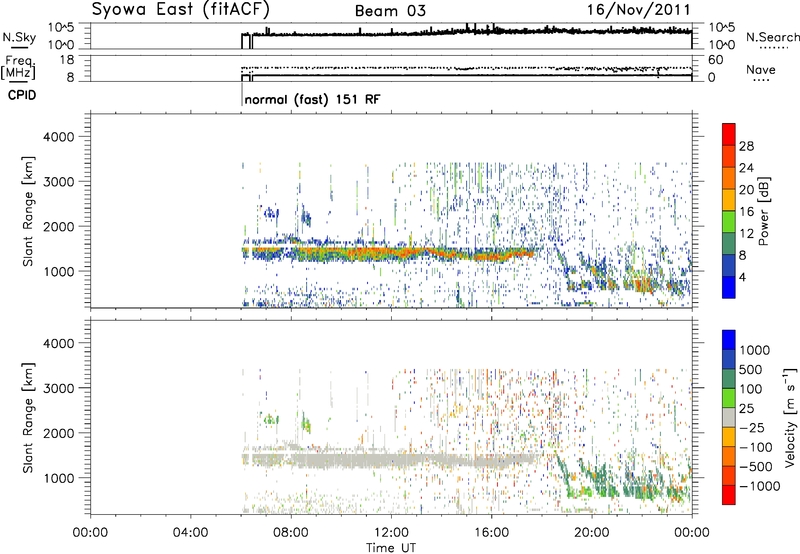
Task: Click the '16:00' time axis tick
Action: pyautogui.click(x=492, y=533)
